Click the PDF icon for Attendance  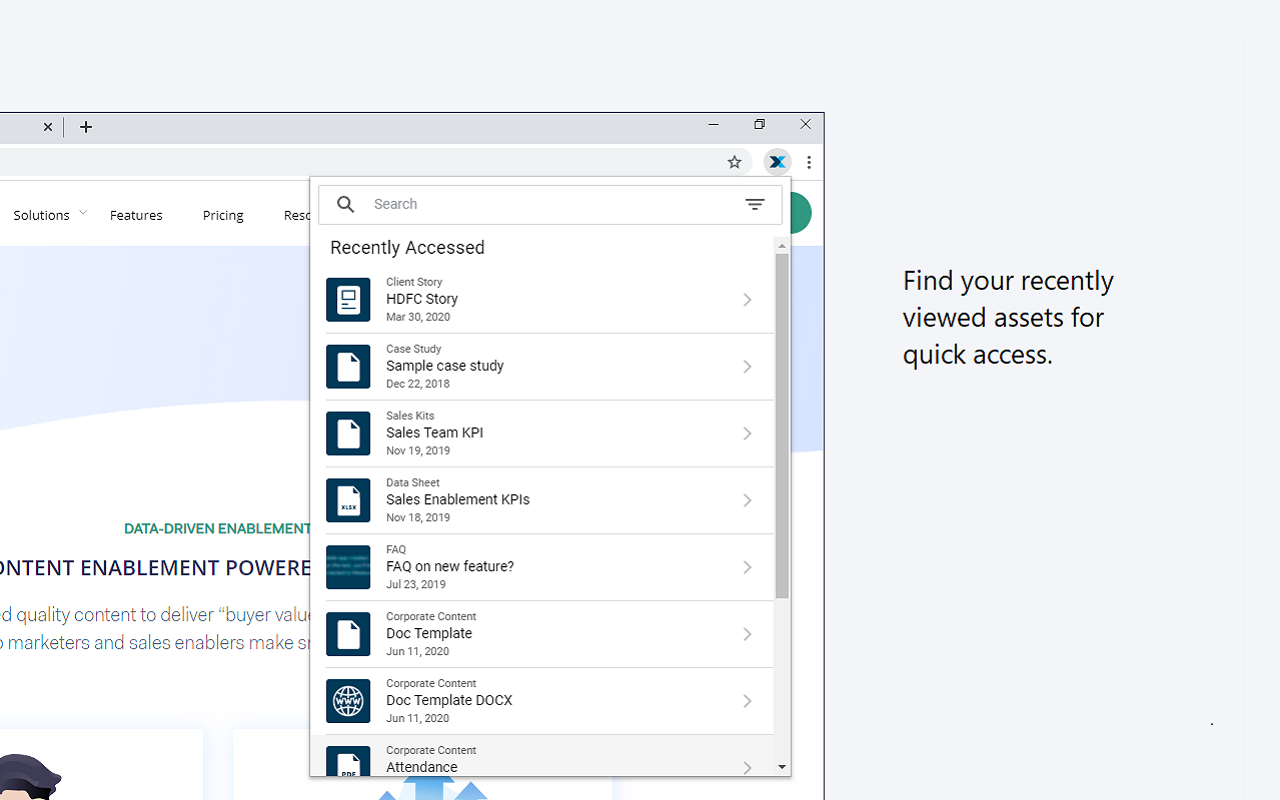348,761
